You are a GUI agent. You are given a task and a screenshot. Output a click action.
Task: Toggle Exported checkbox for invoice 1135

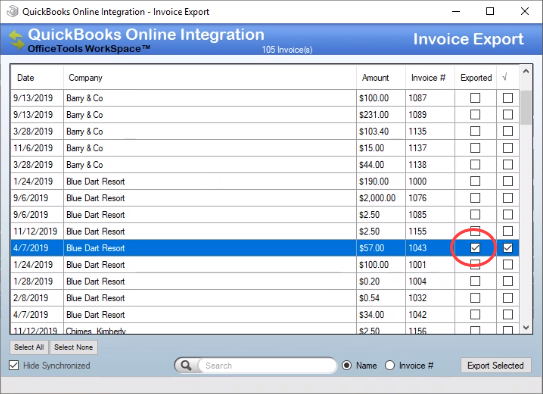475,131
